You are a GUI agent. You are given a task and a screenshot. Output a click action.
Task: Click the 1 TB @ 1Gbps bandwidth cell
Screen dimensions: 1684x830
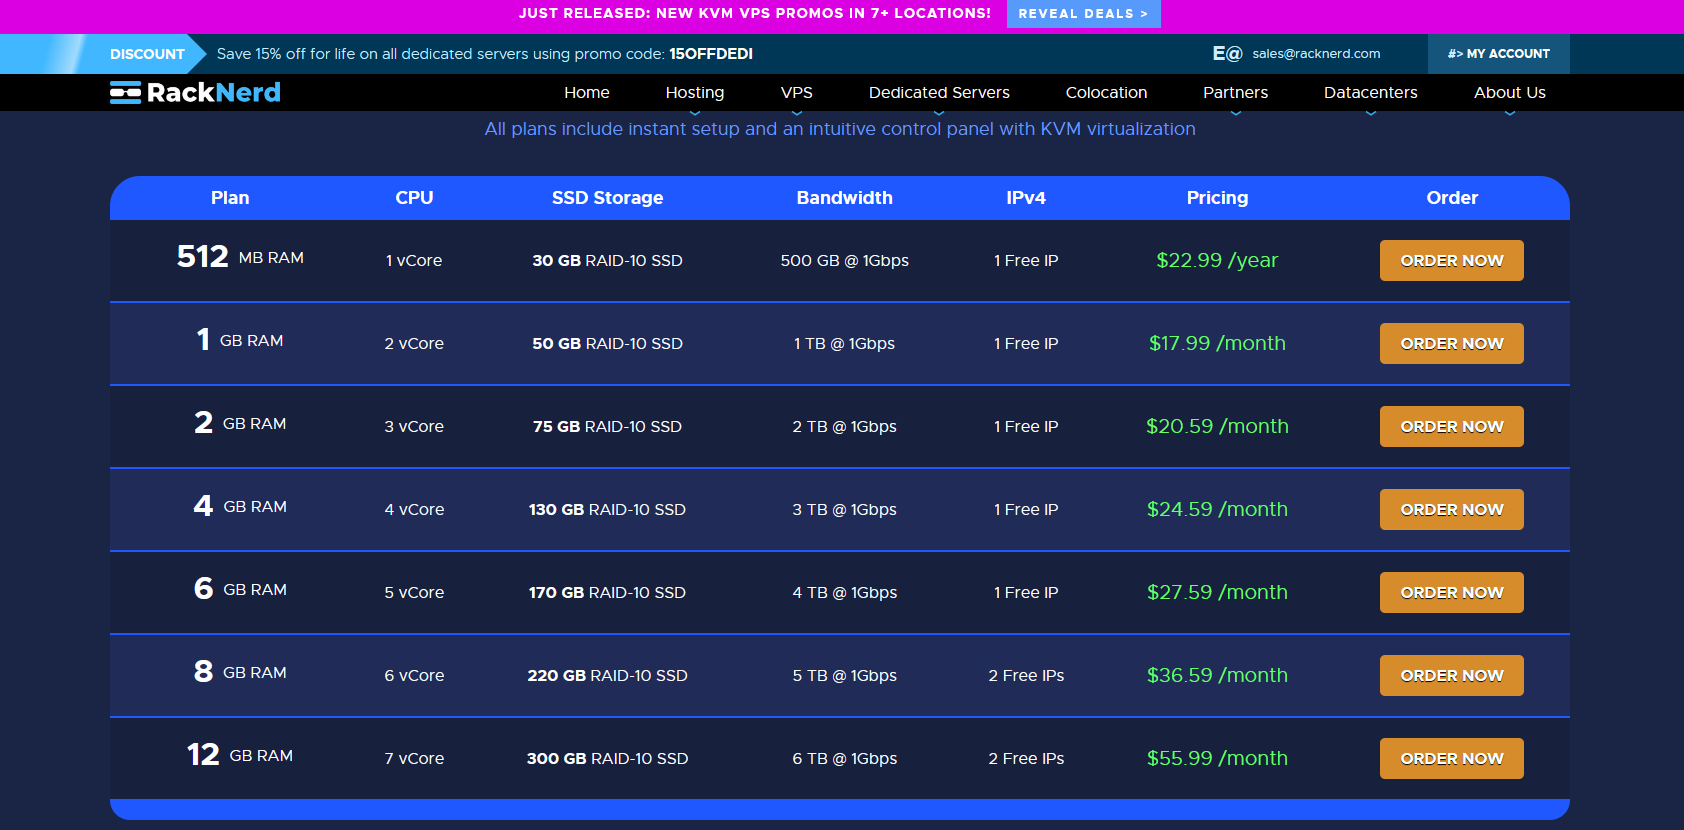[x=845, y=344]
